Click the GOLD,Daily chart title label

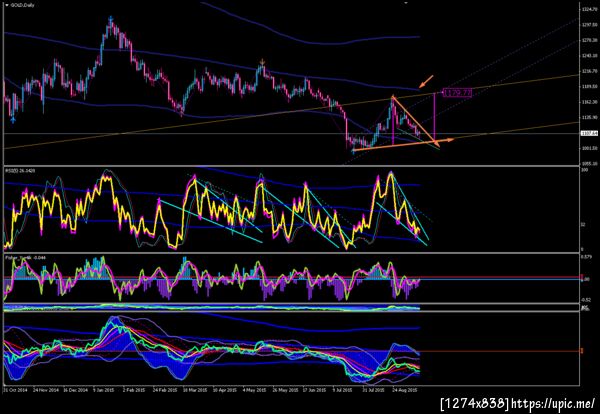(x=20, y=5)
